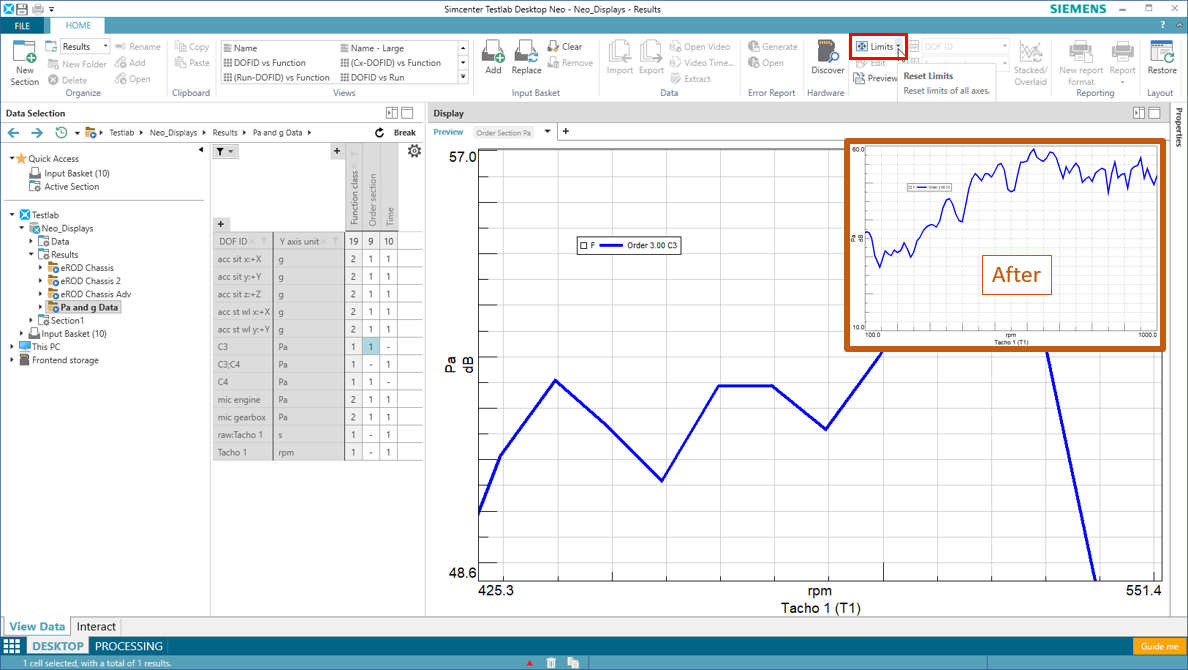Screen dimensions: 1188x670
Task: Switch to the Interact tab
Action: 96,627
